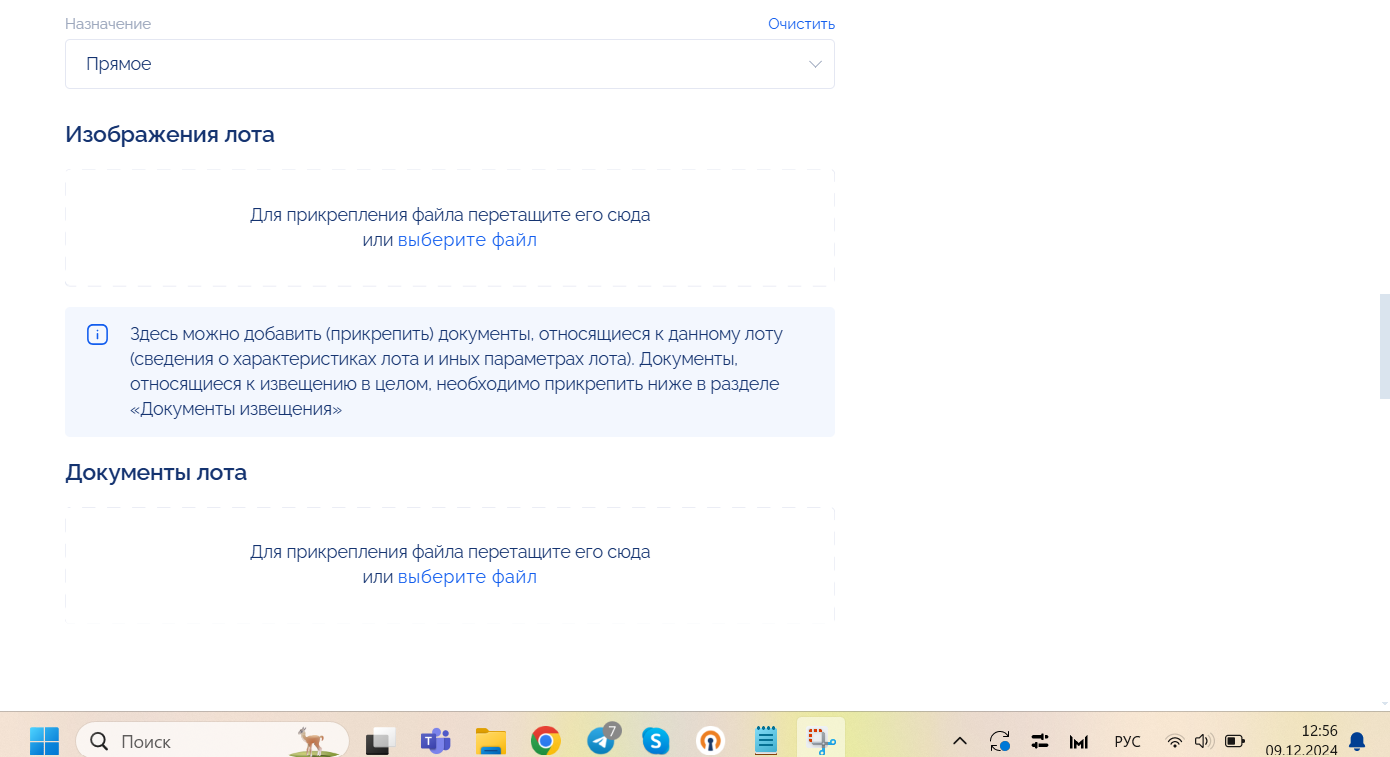Open Skype from the taskbar

tap(656, 741)
